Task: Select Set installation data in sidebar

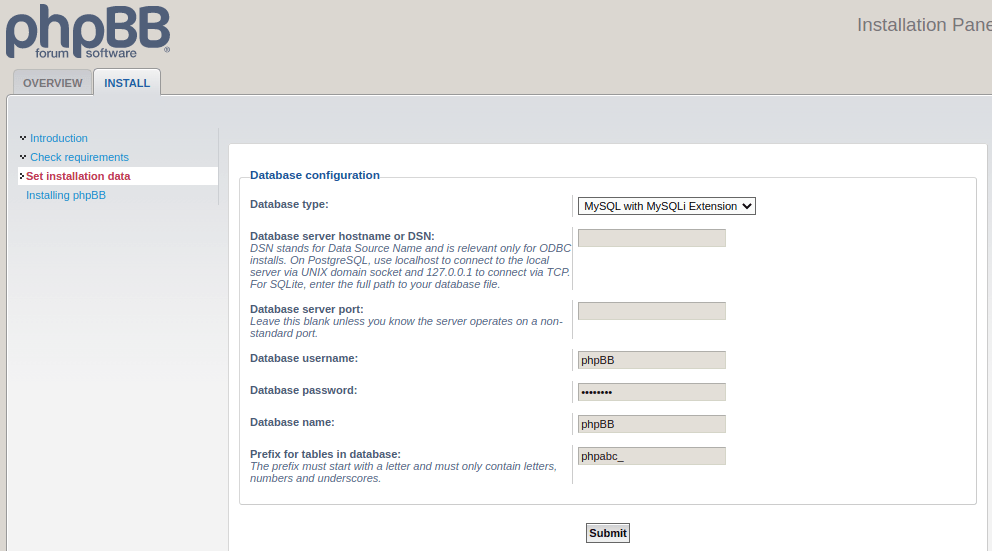Action: [78, 176]
